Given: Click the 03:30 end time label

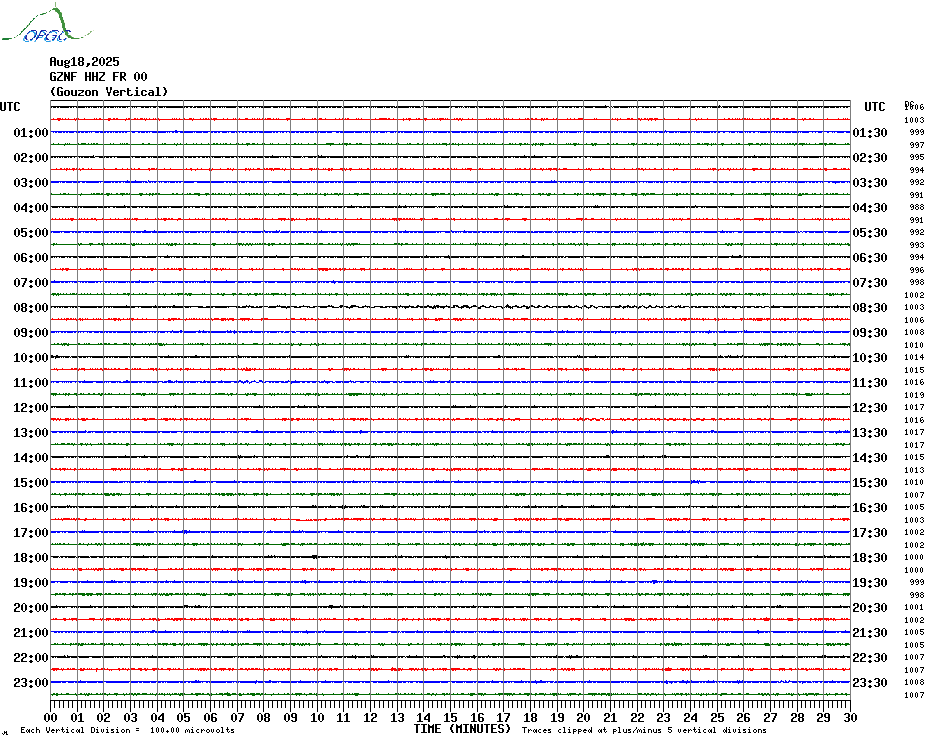Looking at the screenshot, I should (x=870, y=183).
